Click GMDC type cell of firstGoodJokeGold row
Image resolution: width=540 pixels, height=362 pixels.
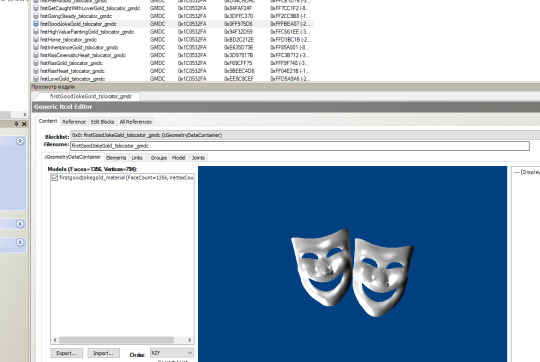(x=157, y=24)
